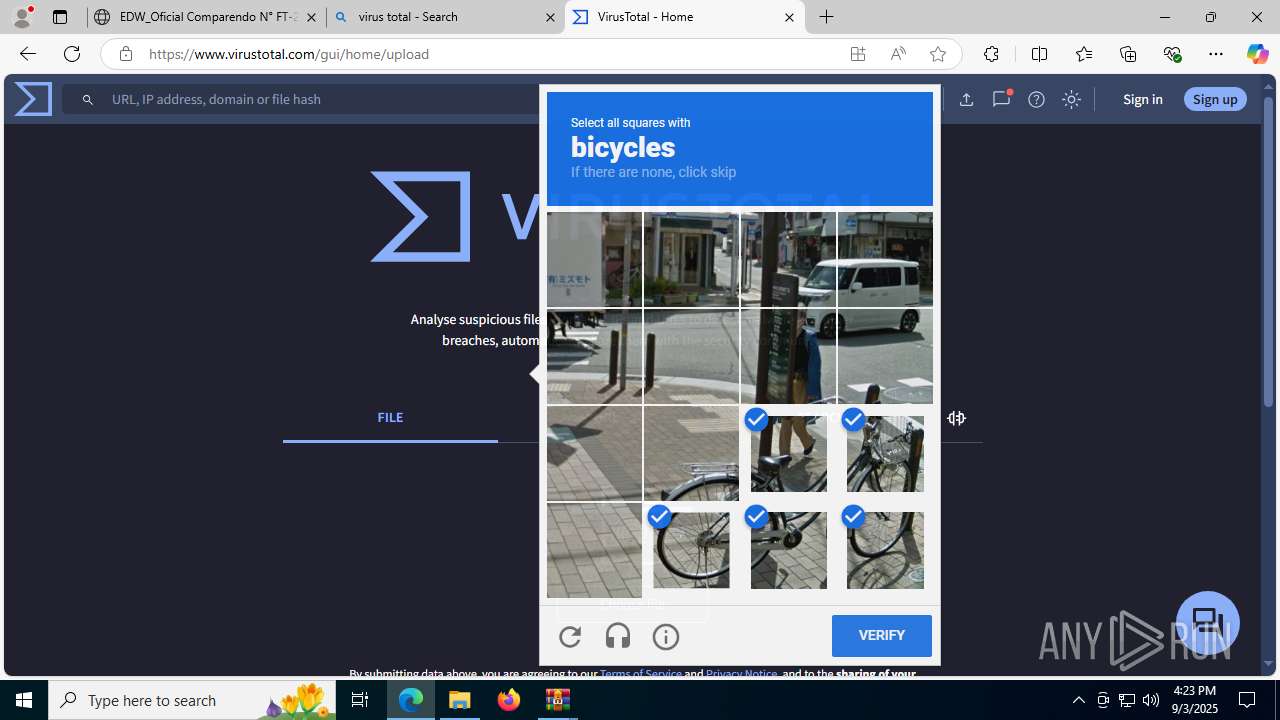Go back in the browser

click(27, 54)
